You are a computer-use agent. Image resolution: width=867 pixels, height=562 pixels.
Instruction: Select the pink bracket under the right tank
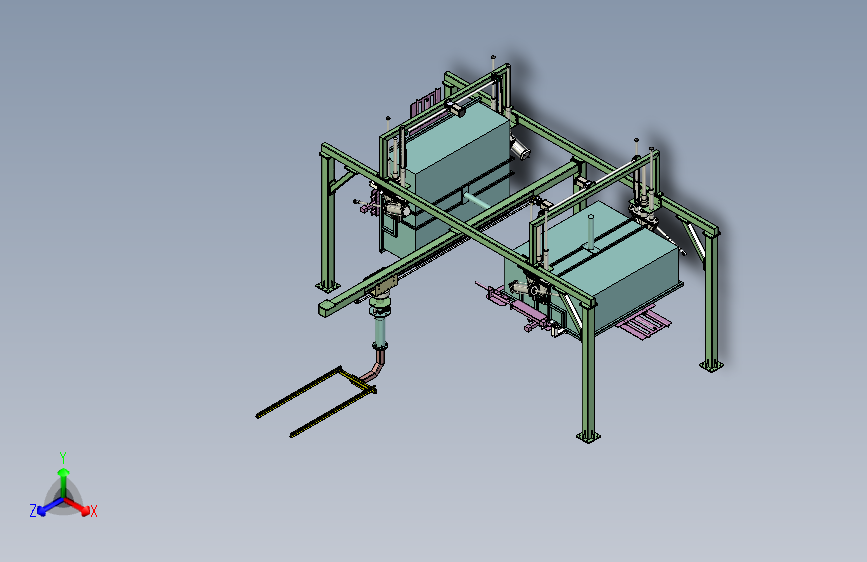[x=644, y=324]
